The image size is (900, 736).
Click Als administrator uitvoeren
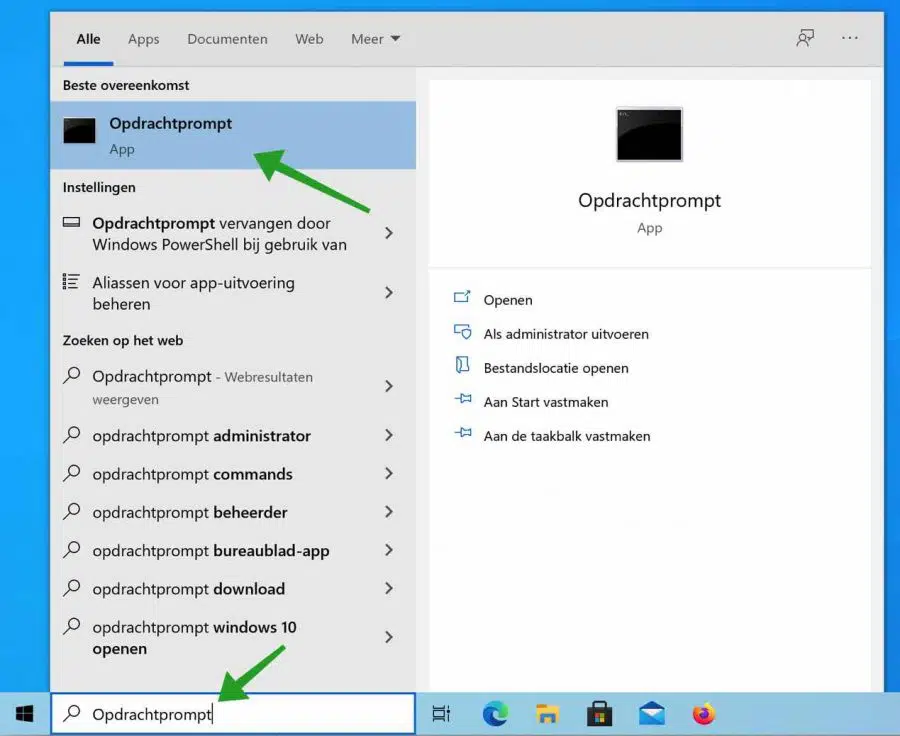pos(566,334)
